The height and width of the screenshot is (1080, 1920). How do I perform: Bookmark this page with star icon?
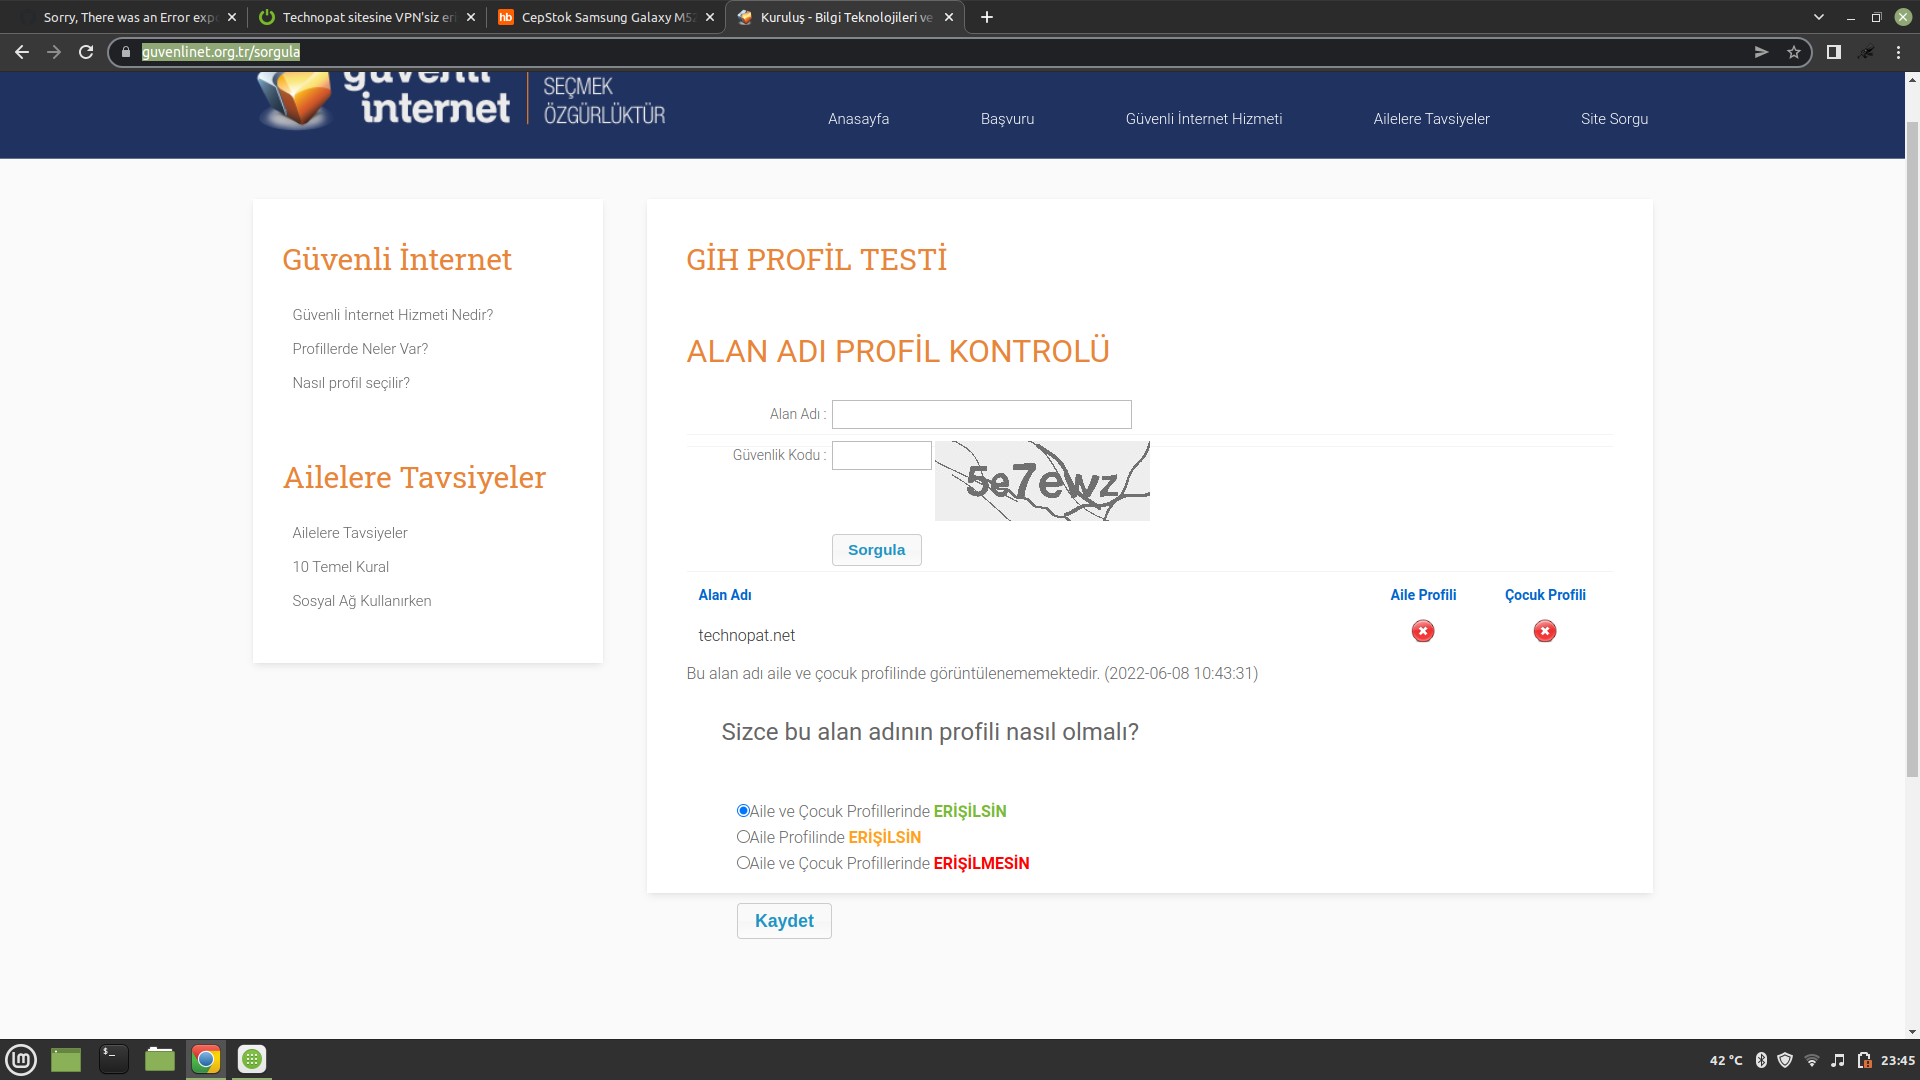(x=1794, y=52)
